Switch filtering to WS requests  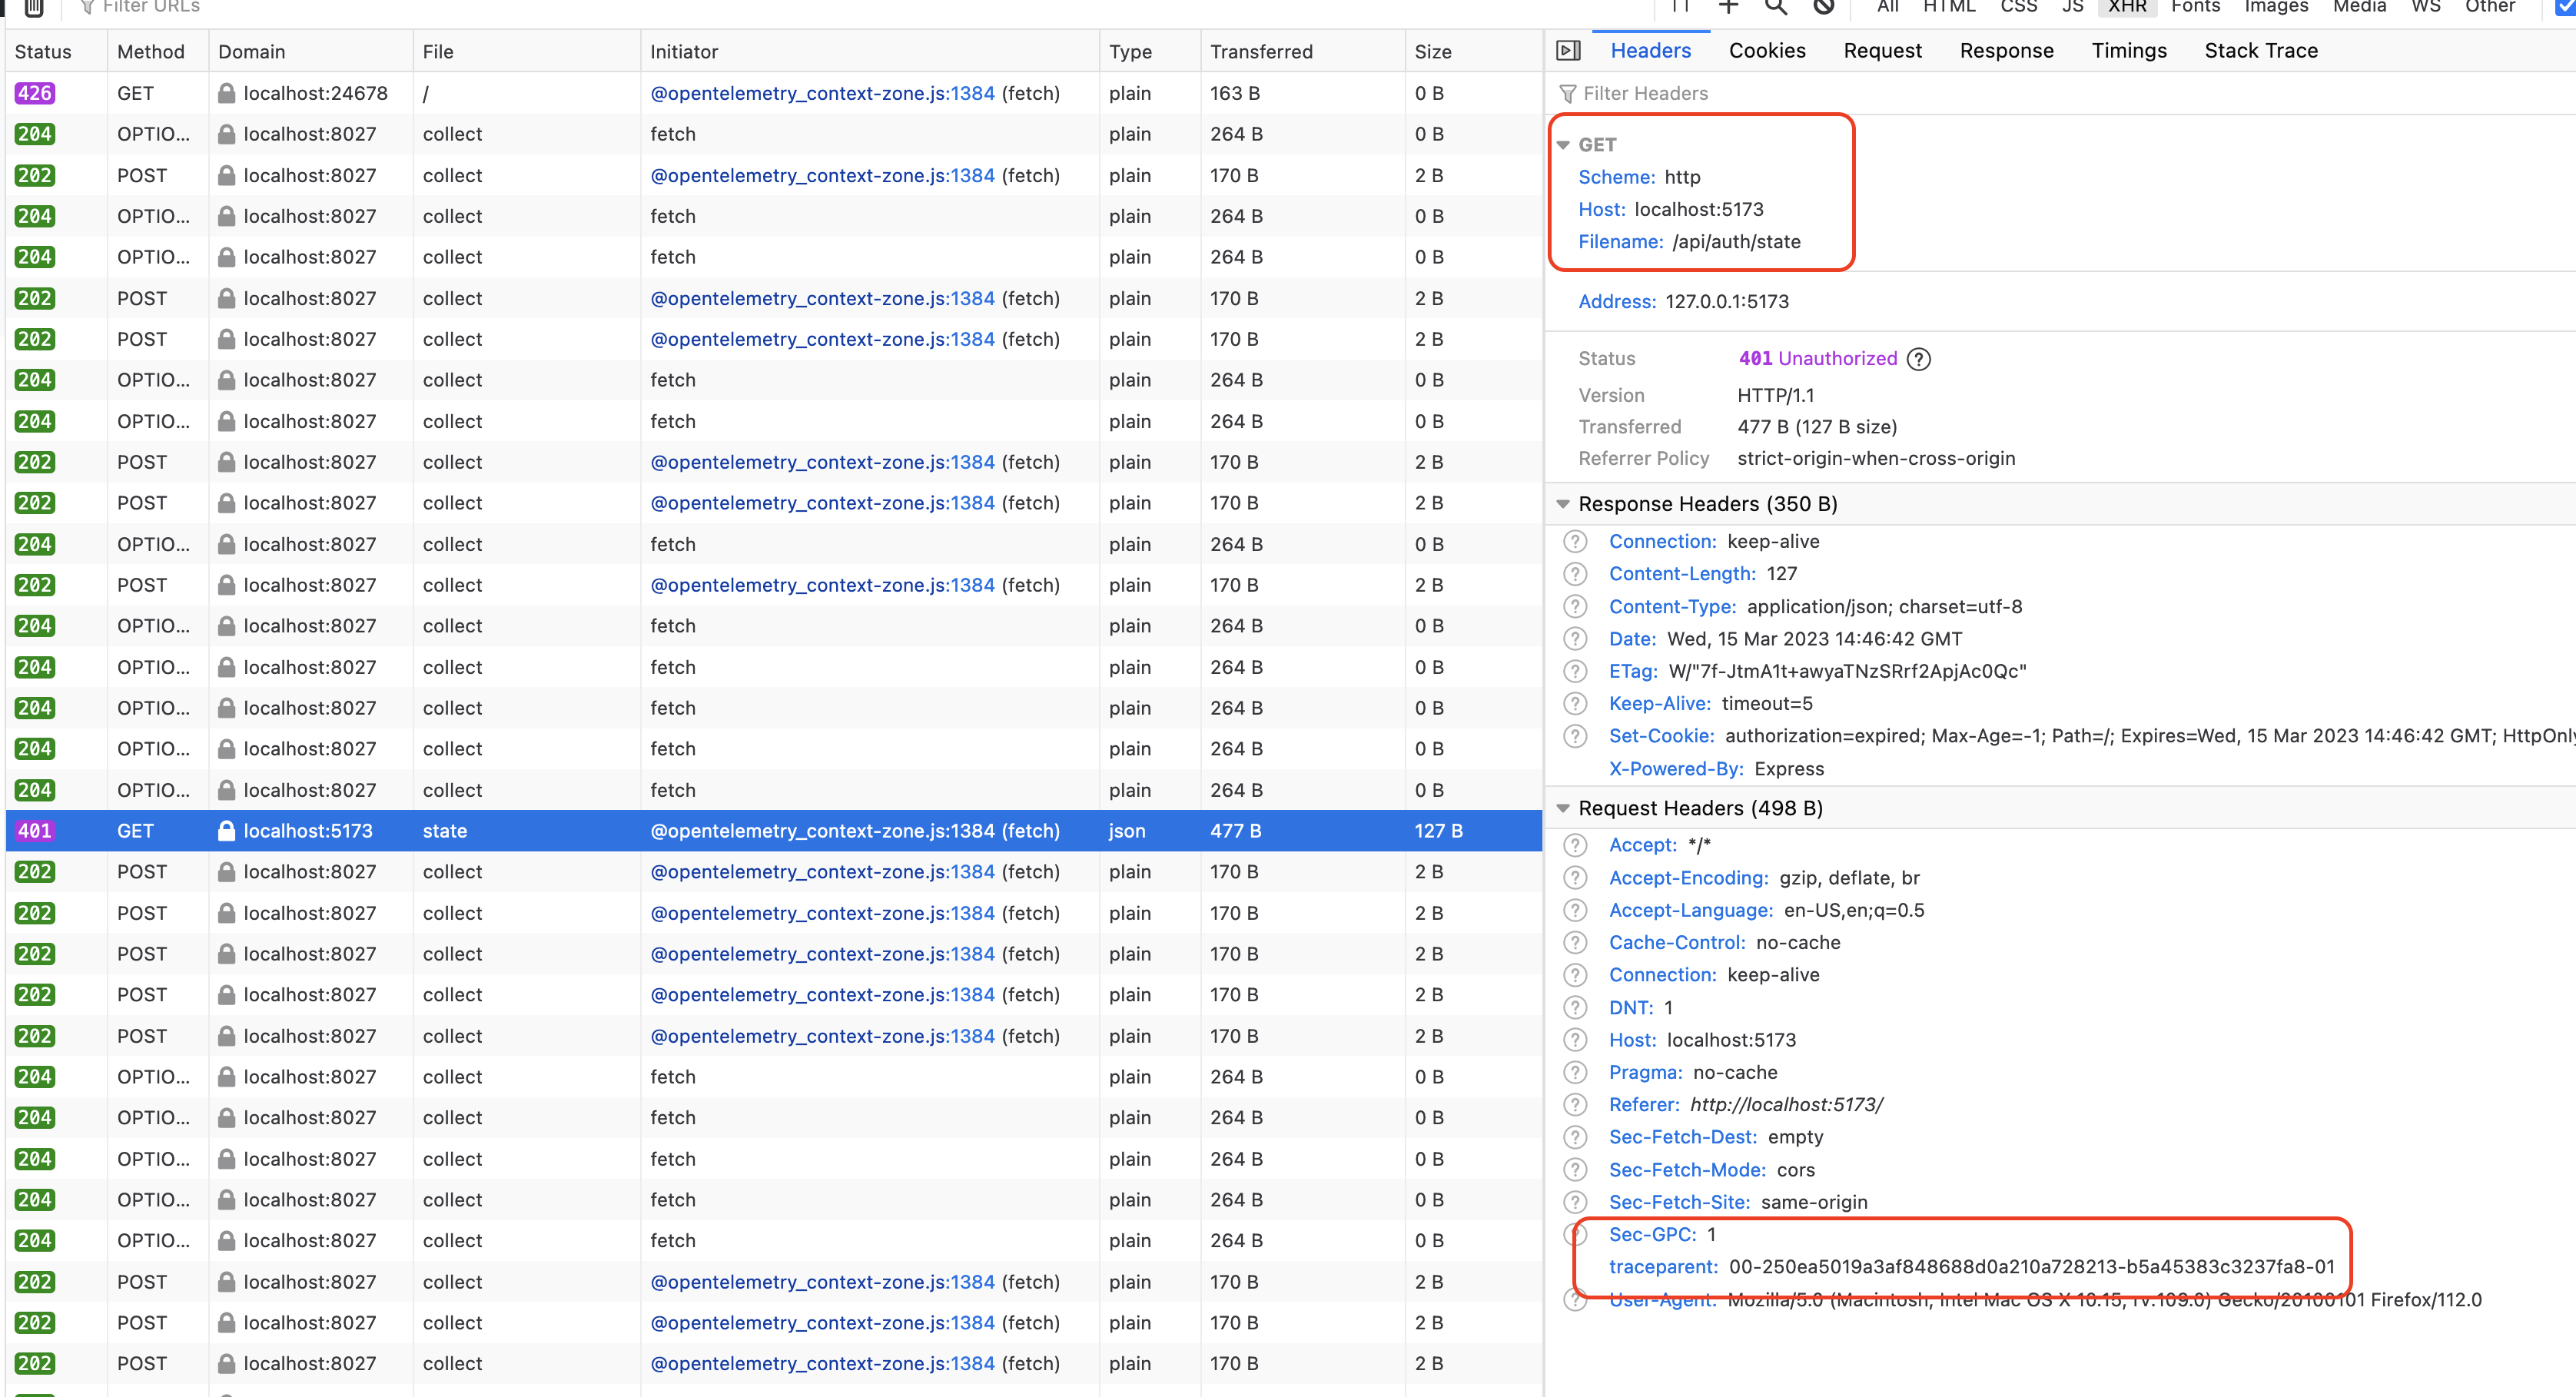click(x=2424, y=8)
